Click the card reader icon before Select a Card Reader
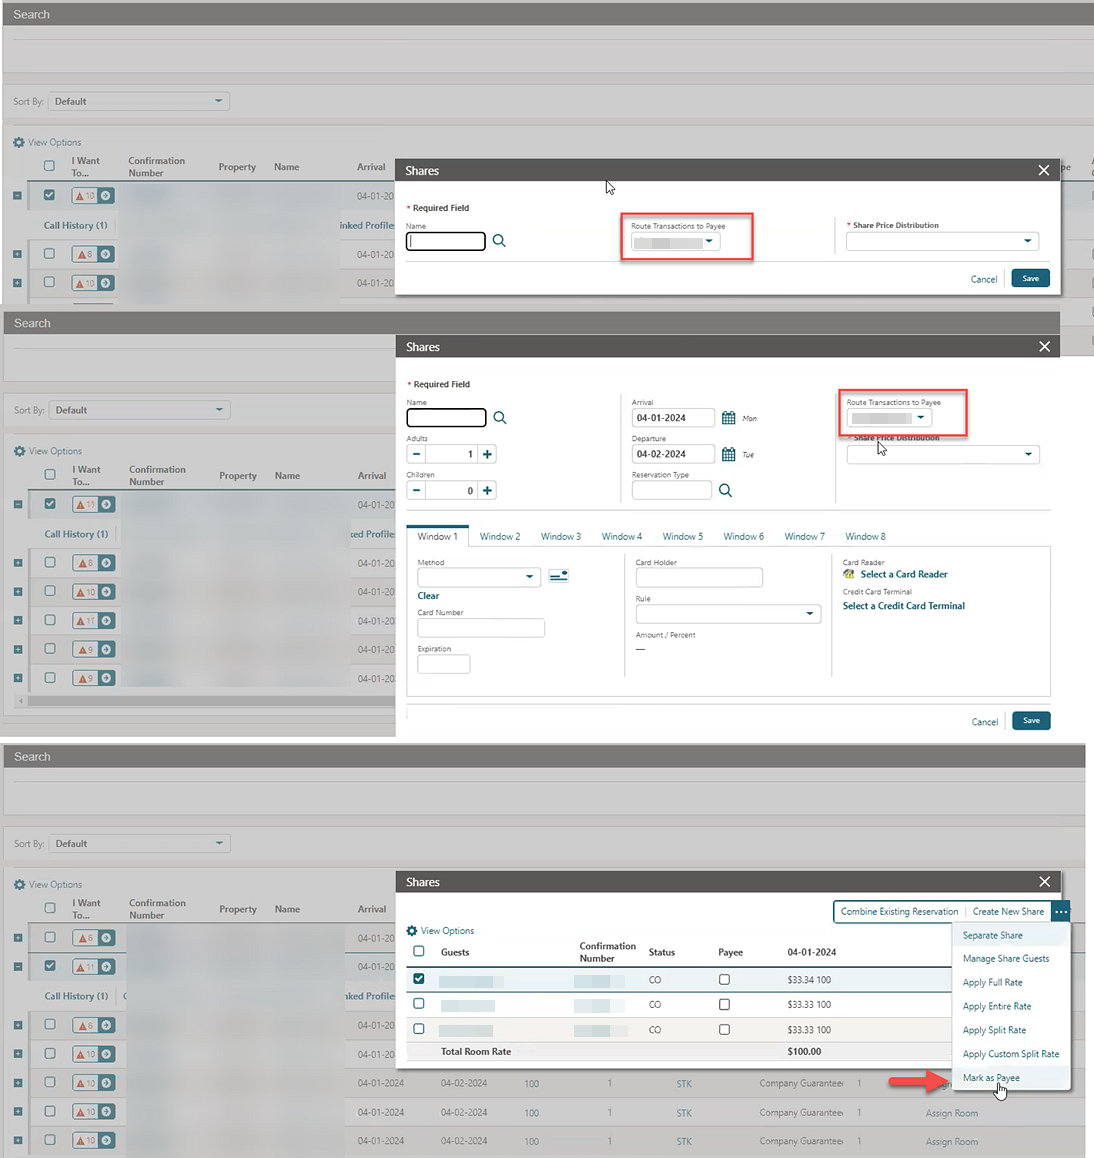 point(849,574)
